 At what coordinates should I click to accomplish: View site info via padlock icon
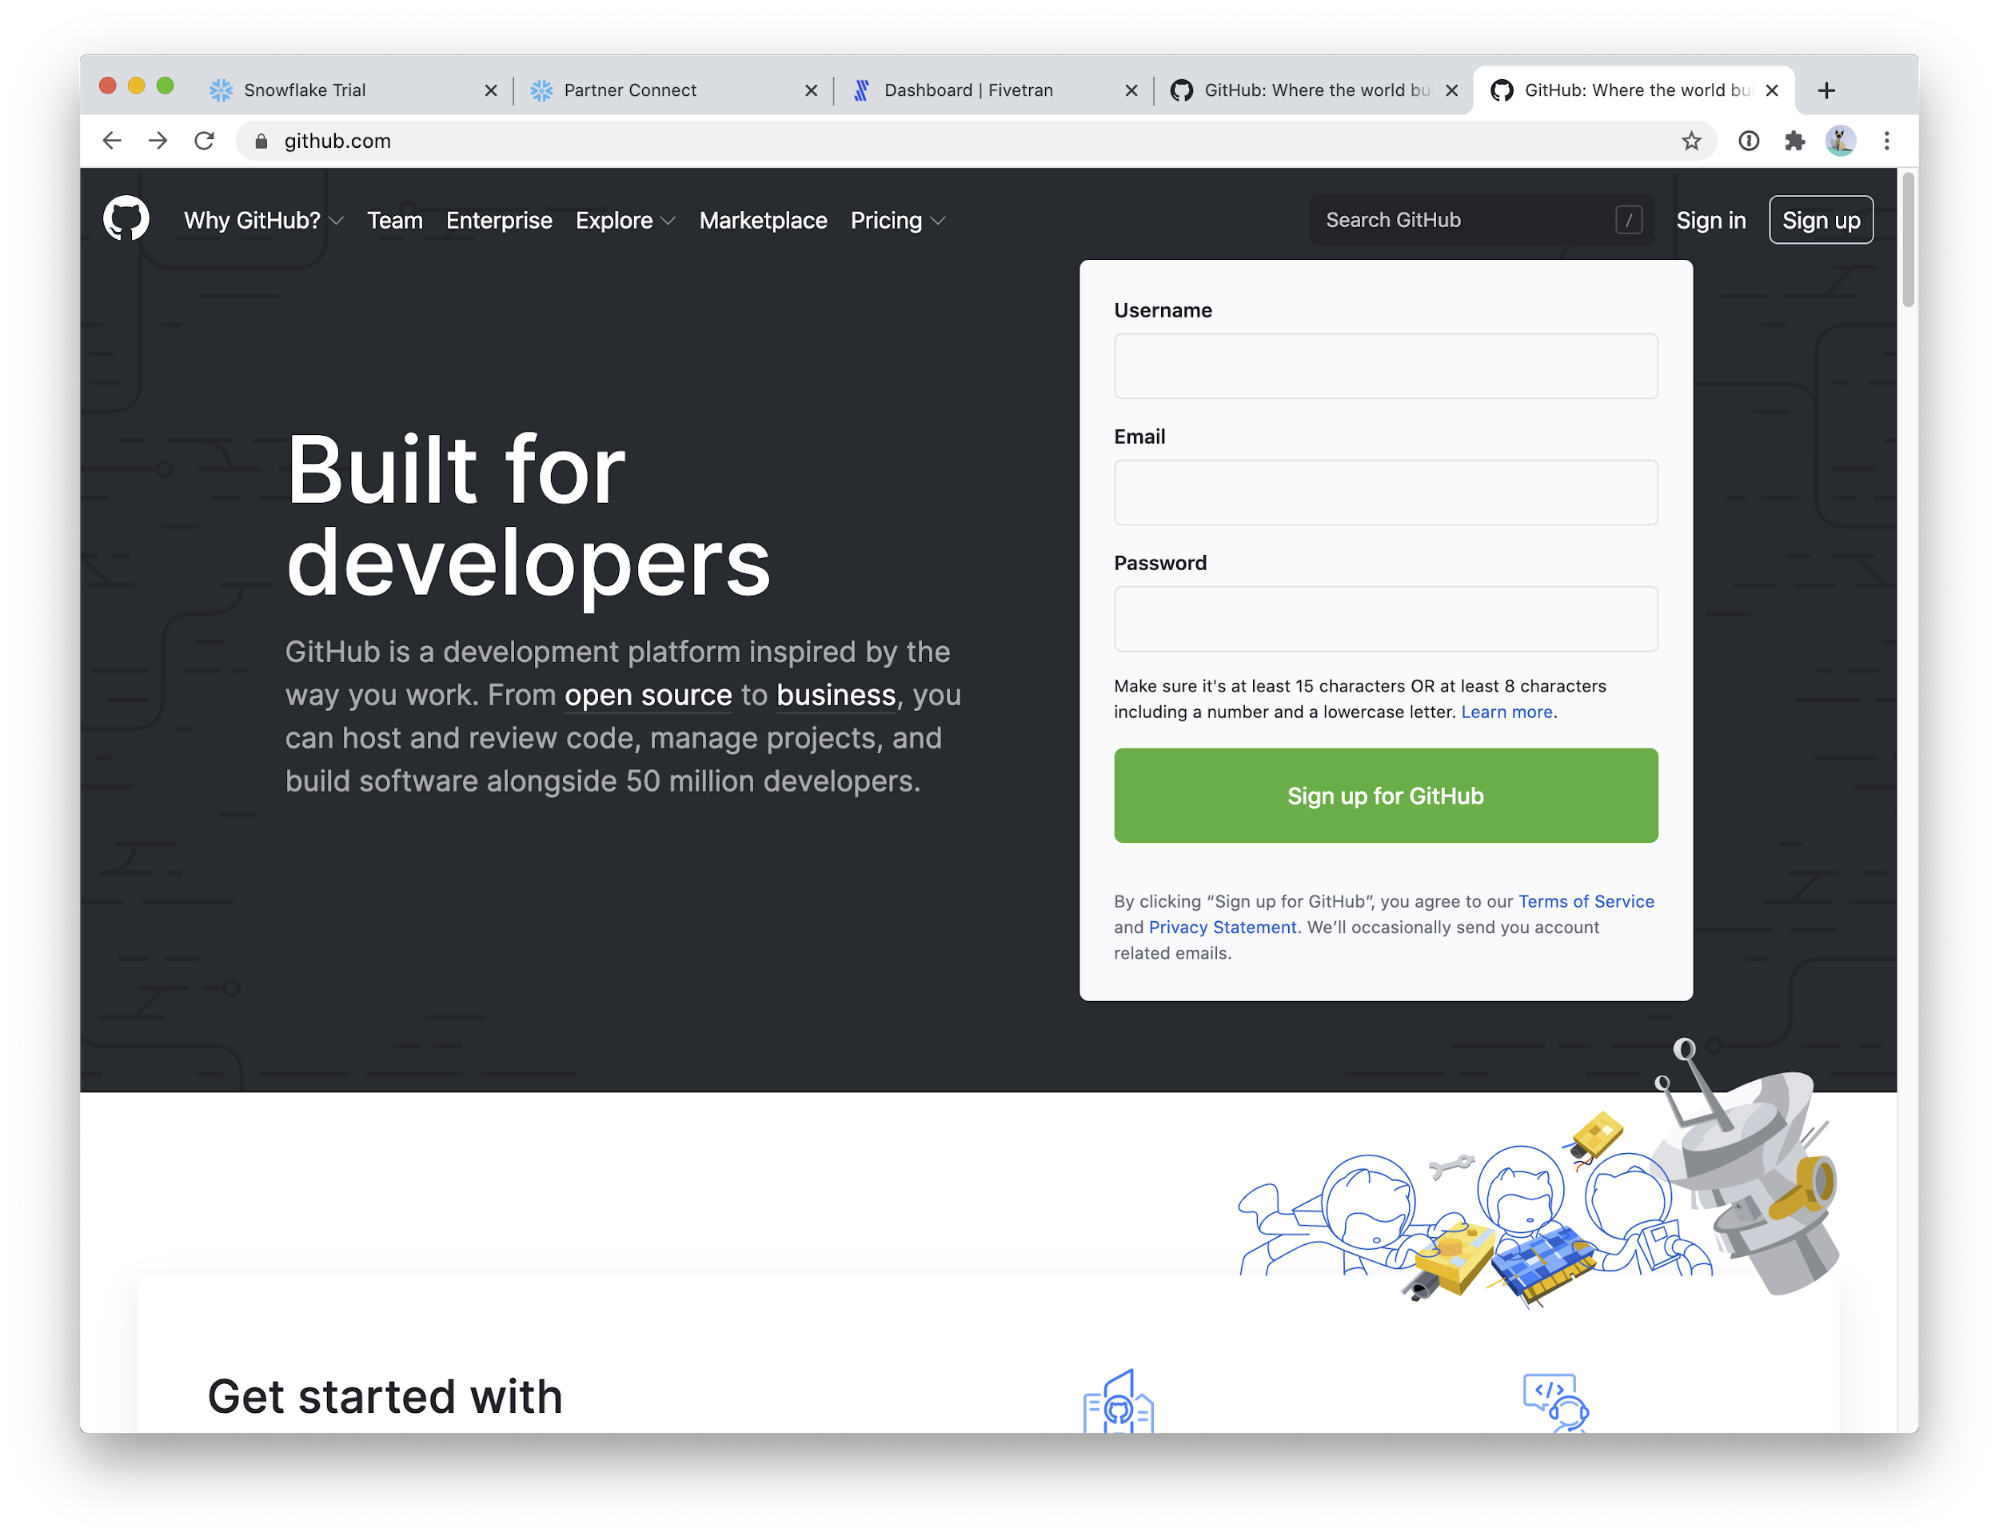click(x=261, y=141)
